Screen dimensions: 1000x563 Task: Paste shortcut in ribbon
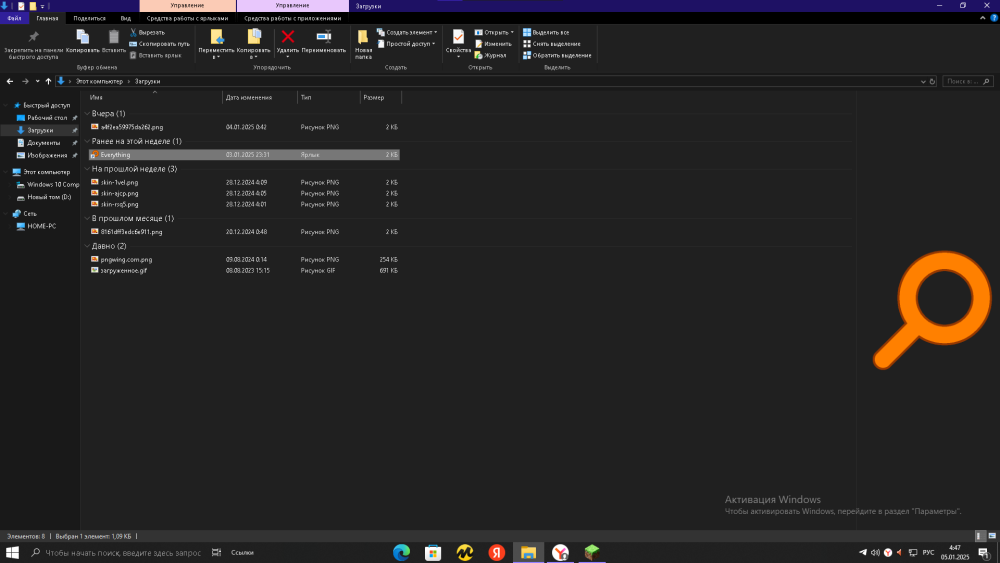(156, 55)
